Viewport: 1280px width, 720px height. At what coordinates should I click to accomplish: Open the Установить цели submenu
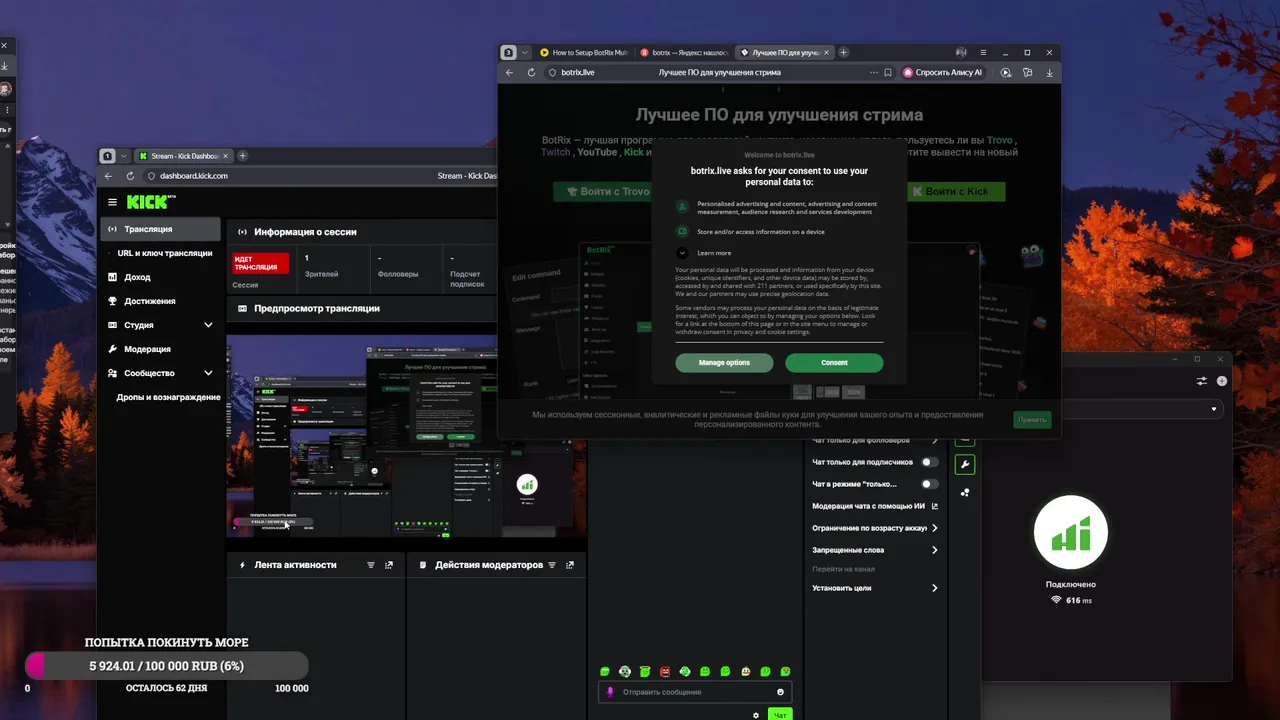[875, 588]
